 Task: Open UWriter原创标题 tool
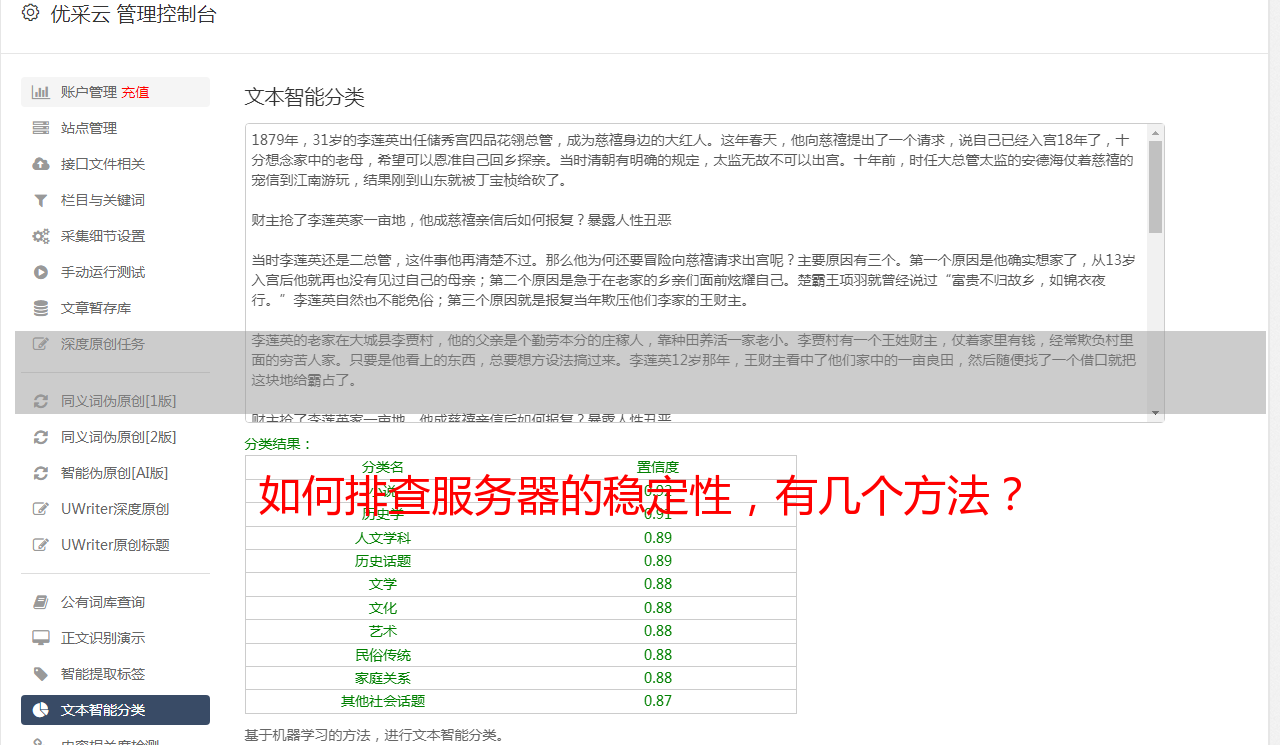tap(115, 545)
